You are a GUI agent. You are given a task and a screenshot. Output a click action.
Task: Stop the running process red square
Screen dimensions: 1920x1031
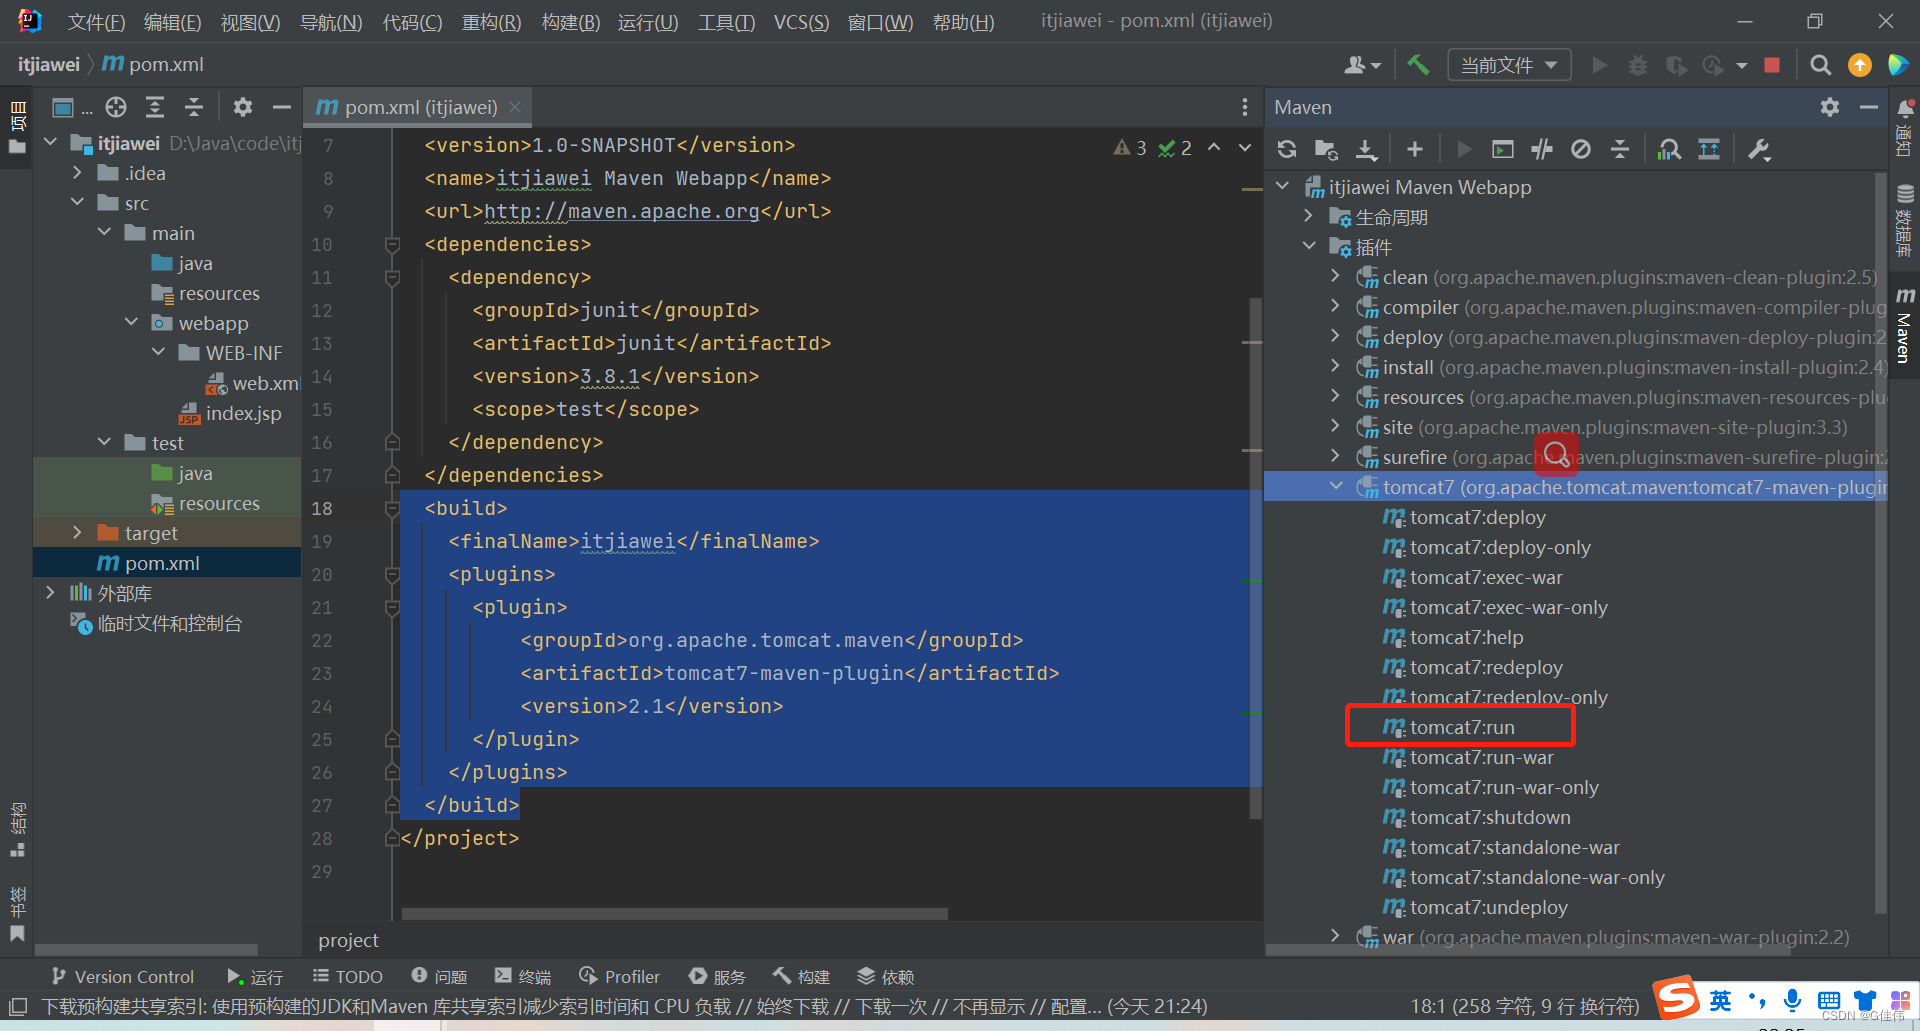pyautogui.click(x=1772, y=65)
